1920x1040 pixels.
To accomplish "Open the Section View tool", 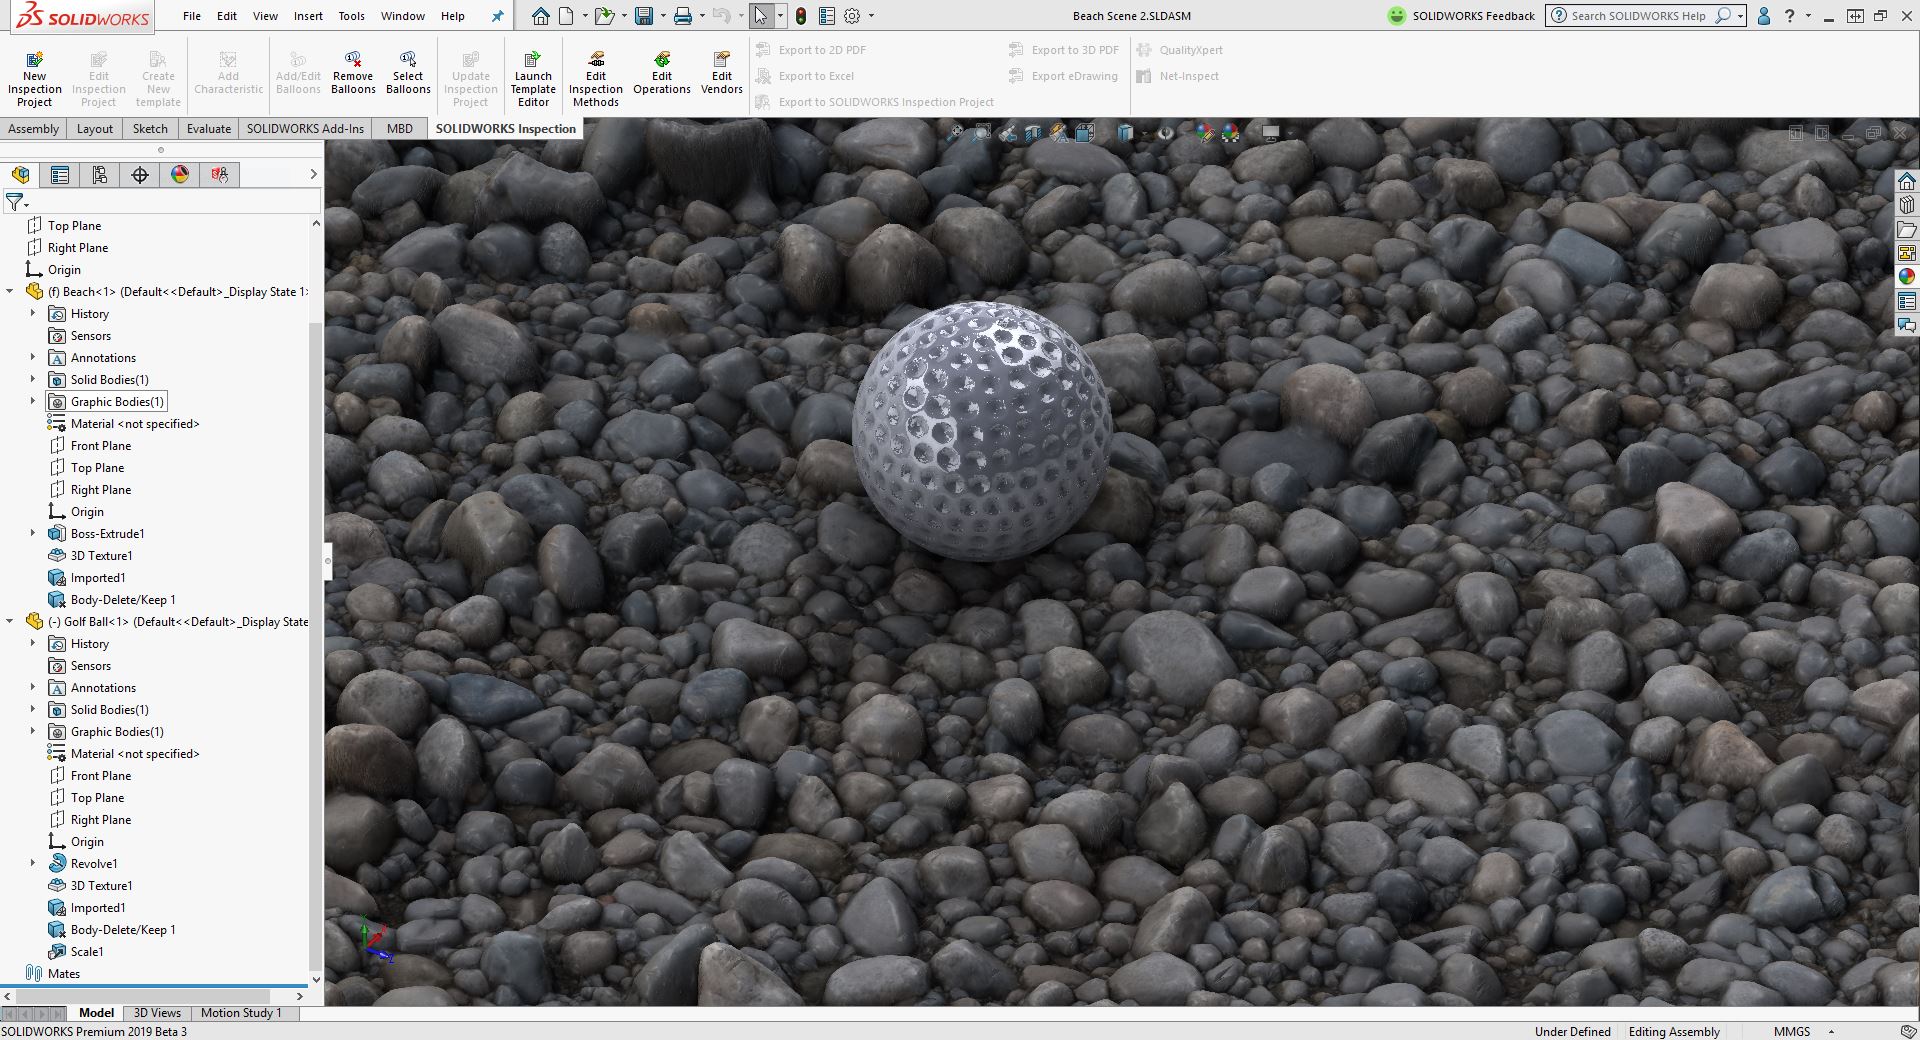I will click(1033, 132).
